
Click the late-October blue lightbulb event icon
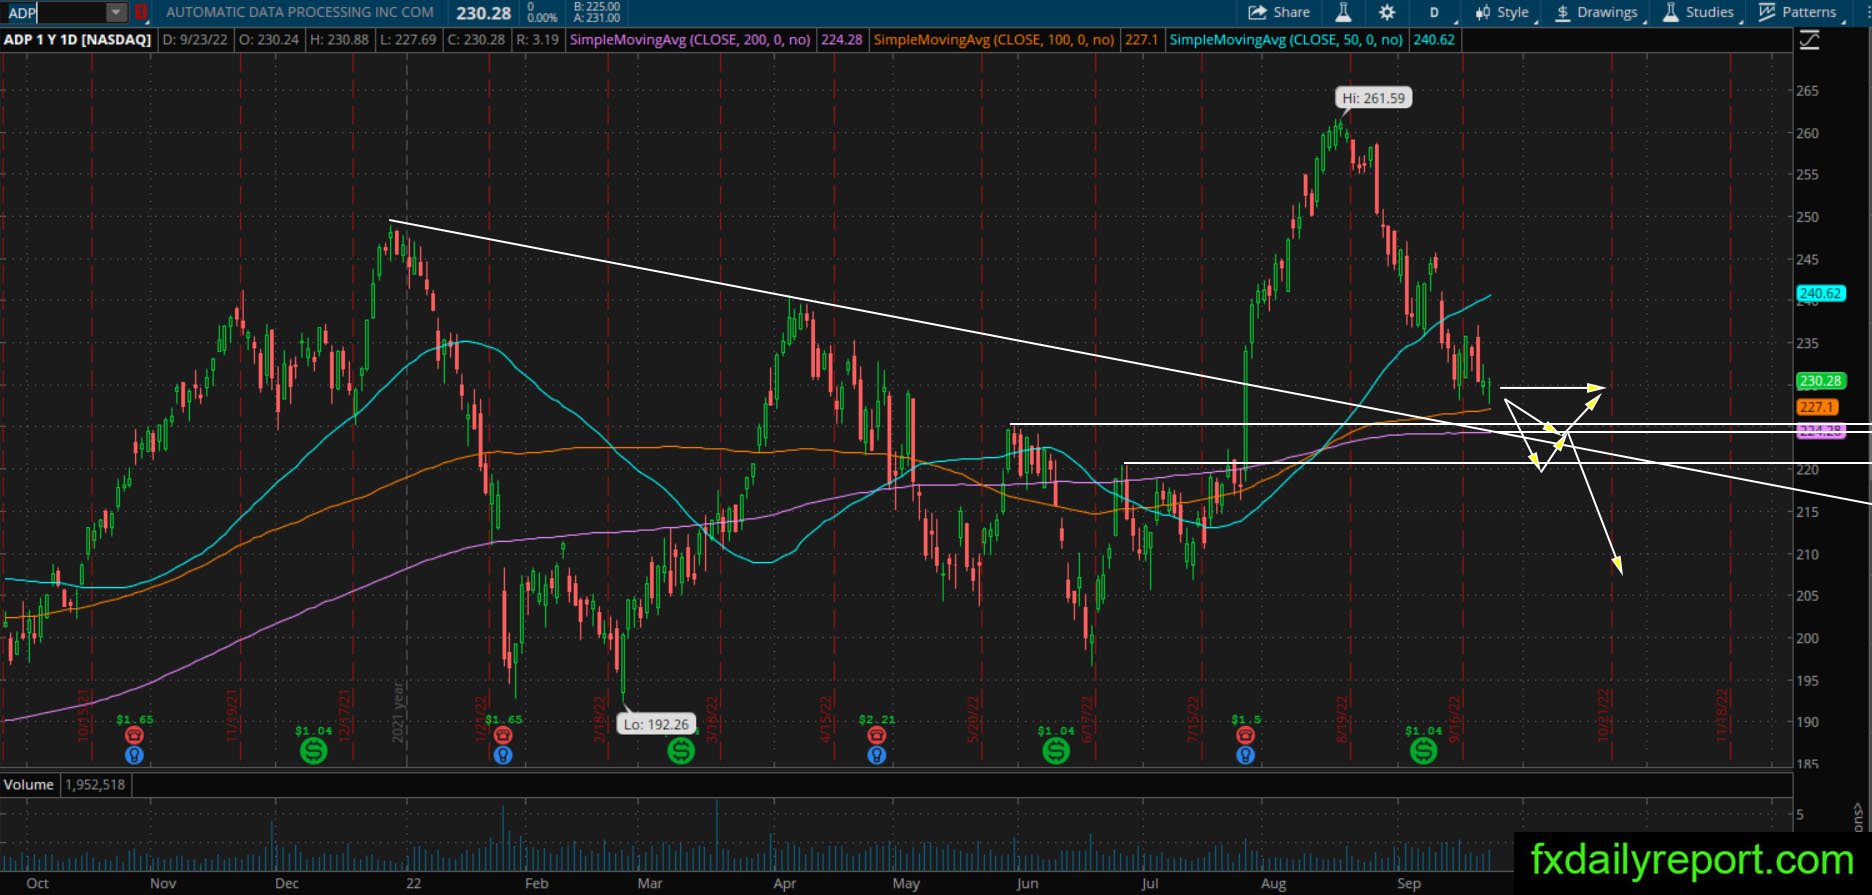(134, 755)
